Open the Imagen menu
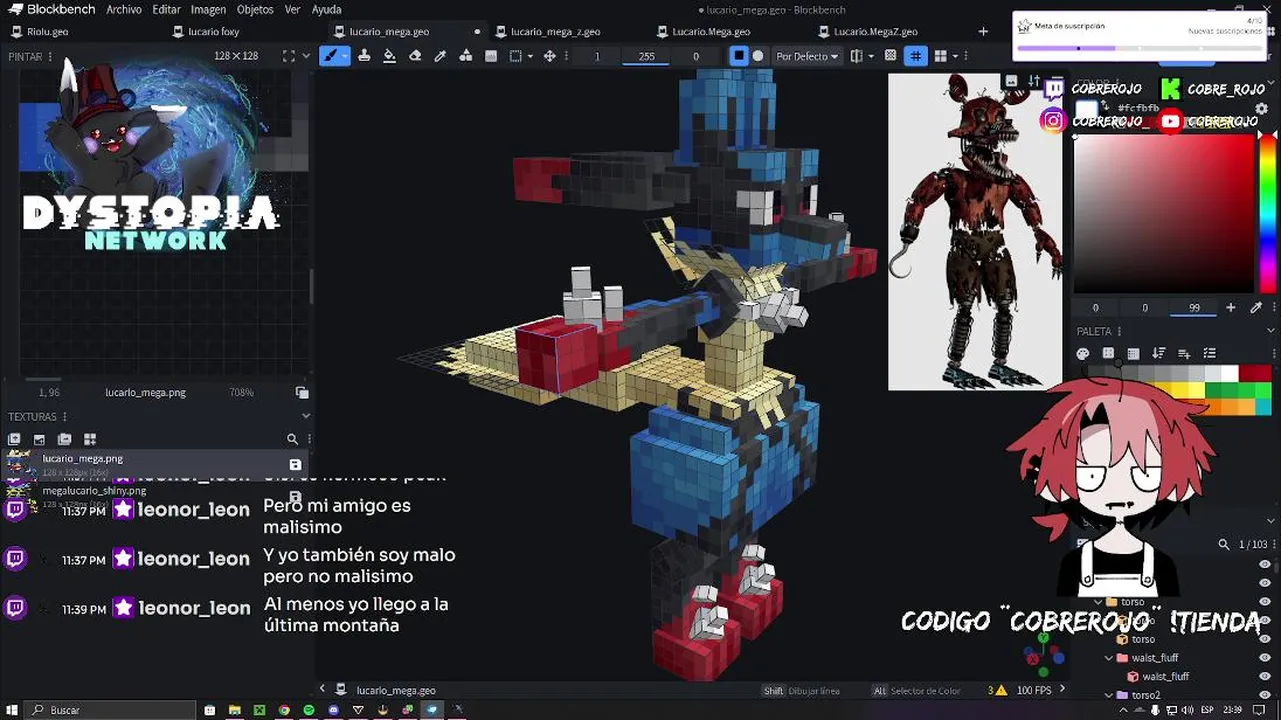The image size is (1281, 720). pos(208,9)
